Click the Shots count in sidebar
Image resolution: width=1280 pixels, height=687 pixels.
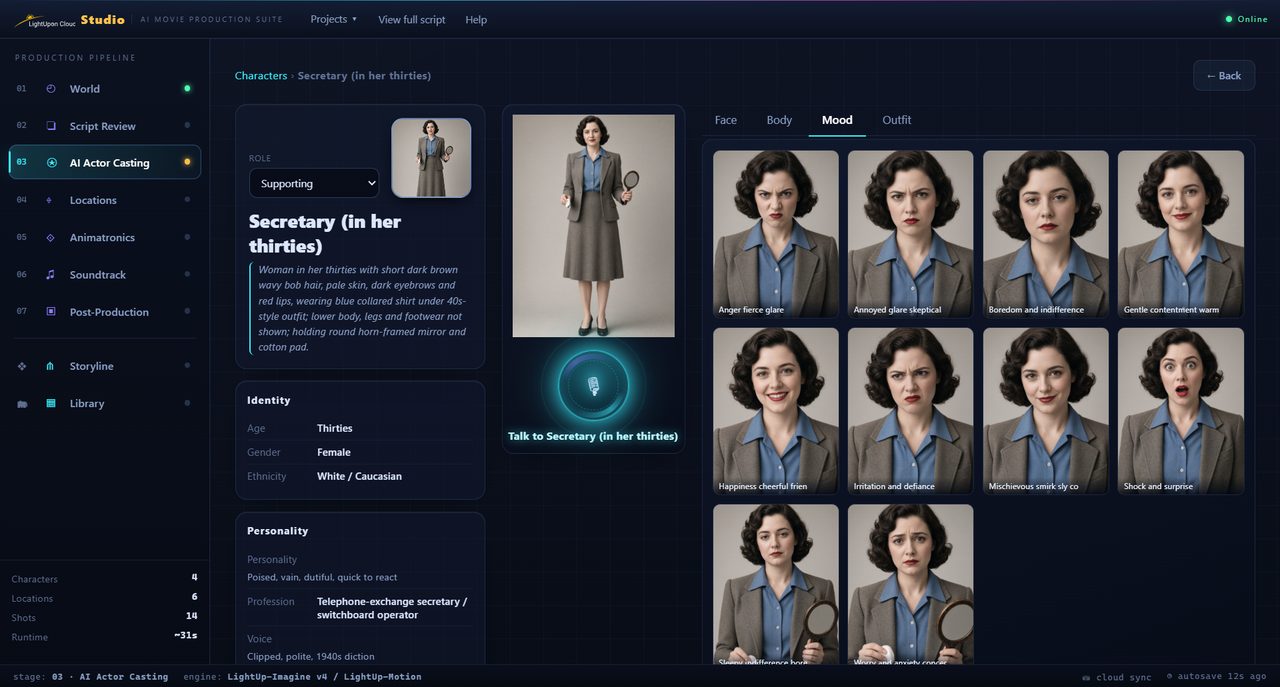tap(192, 616)
